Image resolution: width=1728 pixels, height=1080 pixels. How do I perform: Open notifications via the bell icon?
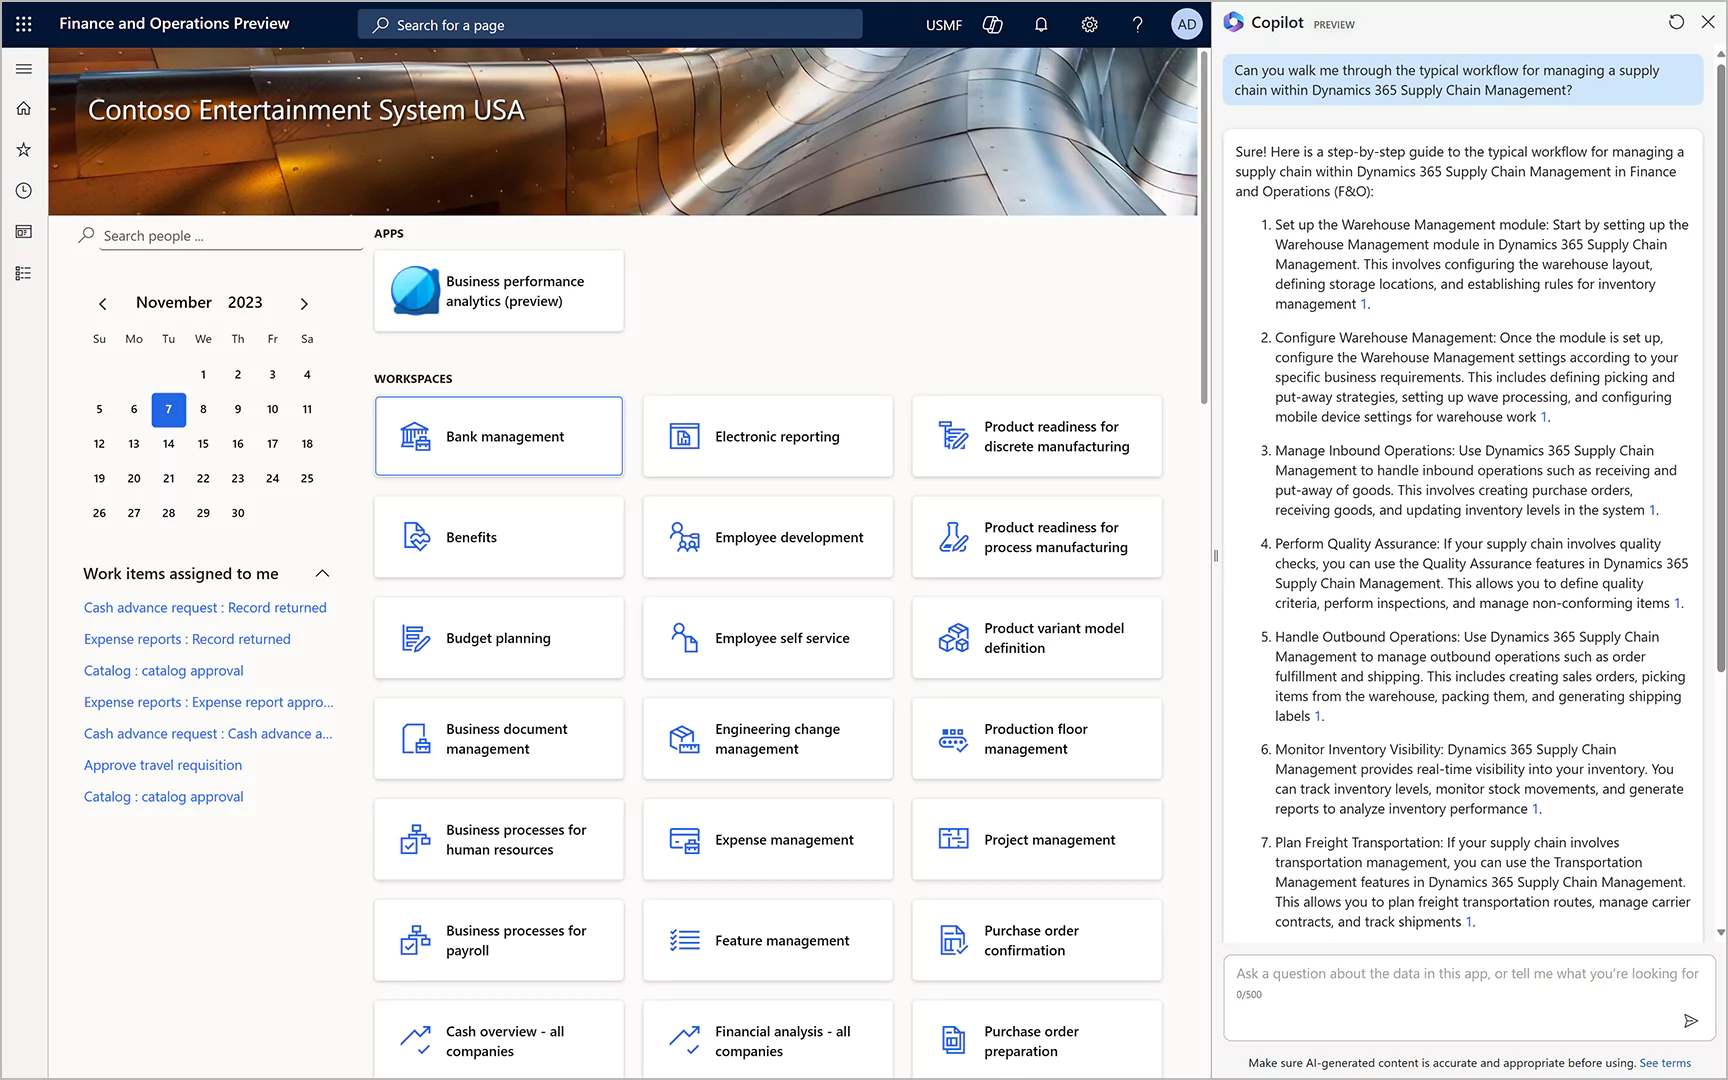tap(1040, 24)
